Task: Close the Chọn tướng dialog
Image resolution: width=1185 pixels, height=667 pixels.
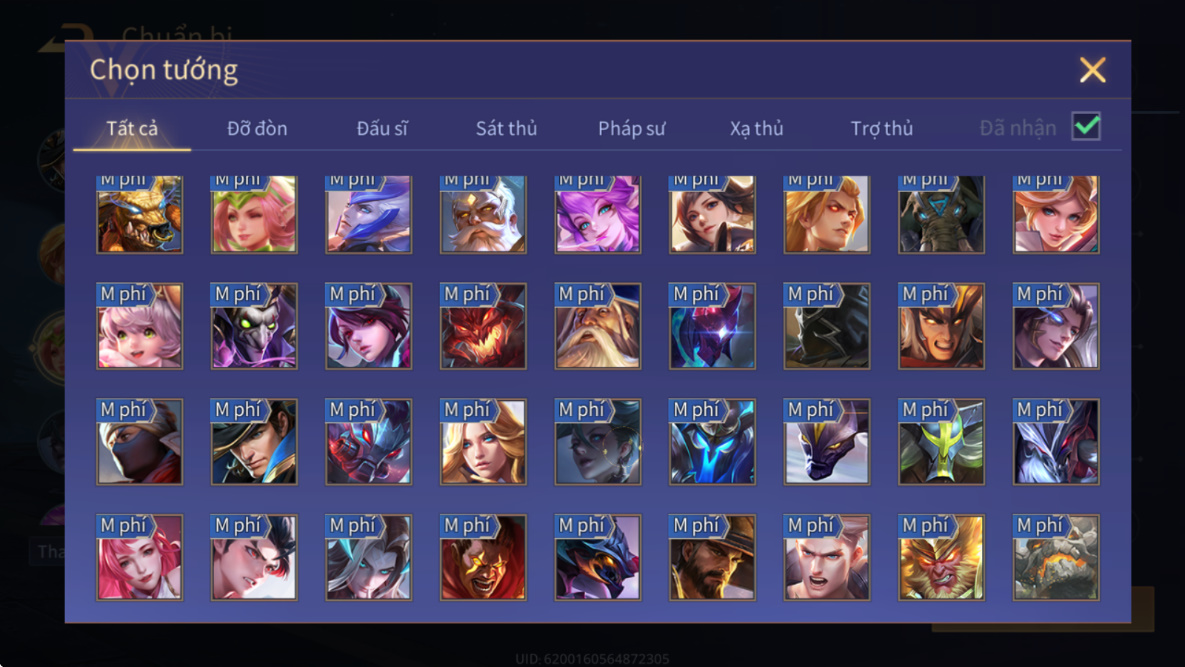Action: point(1092,70)
